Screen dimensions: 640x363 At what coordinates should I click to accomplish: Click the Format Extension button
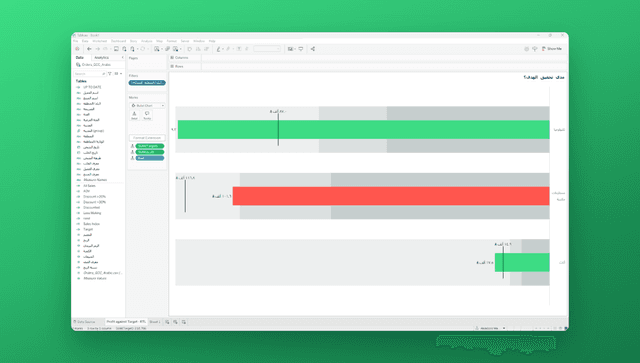pyautogui.click(x=147, y=138)
